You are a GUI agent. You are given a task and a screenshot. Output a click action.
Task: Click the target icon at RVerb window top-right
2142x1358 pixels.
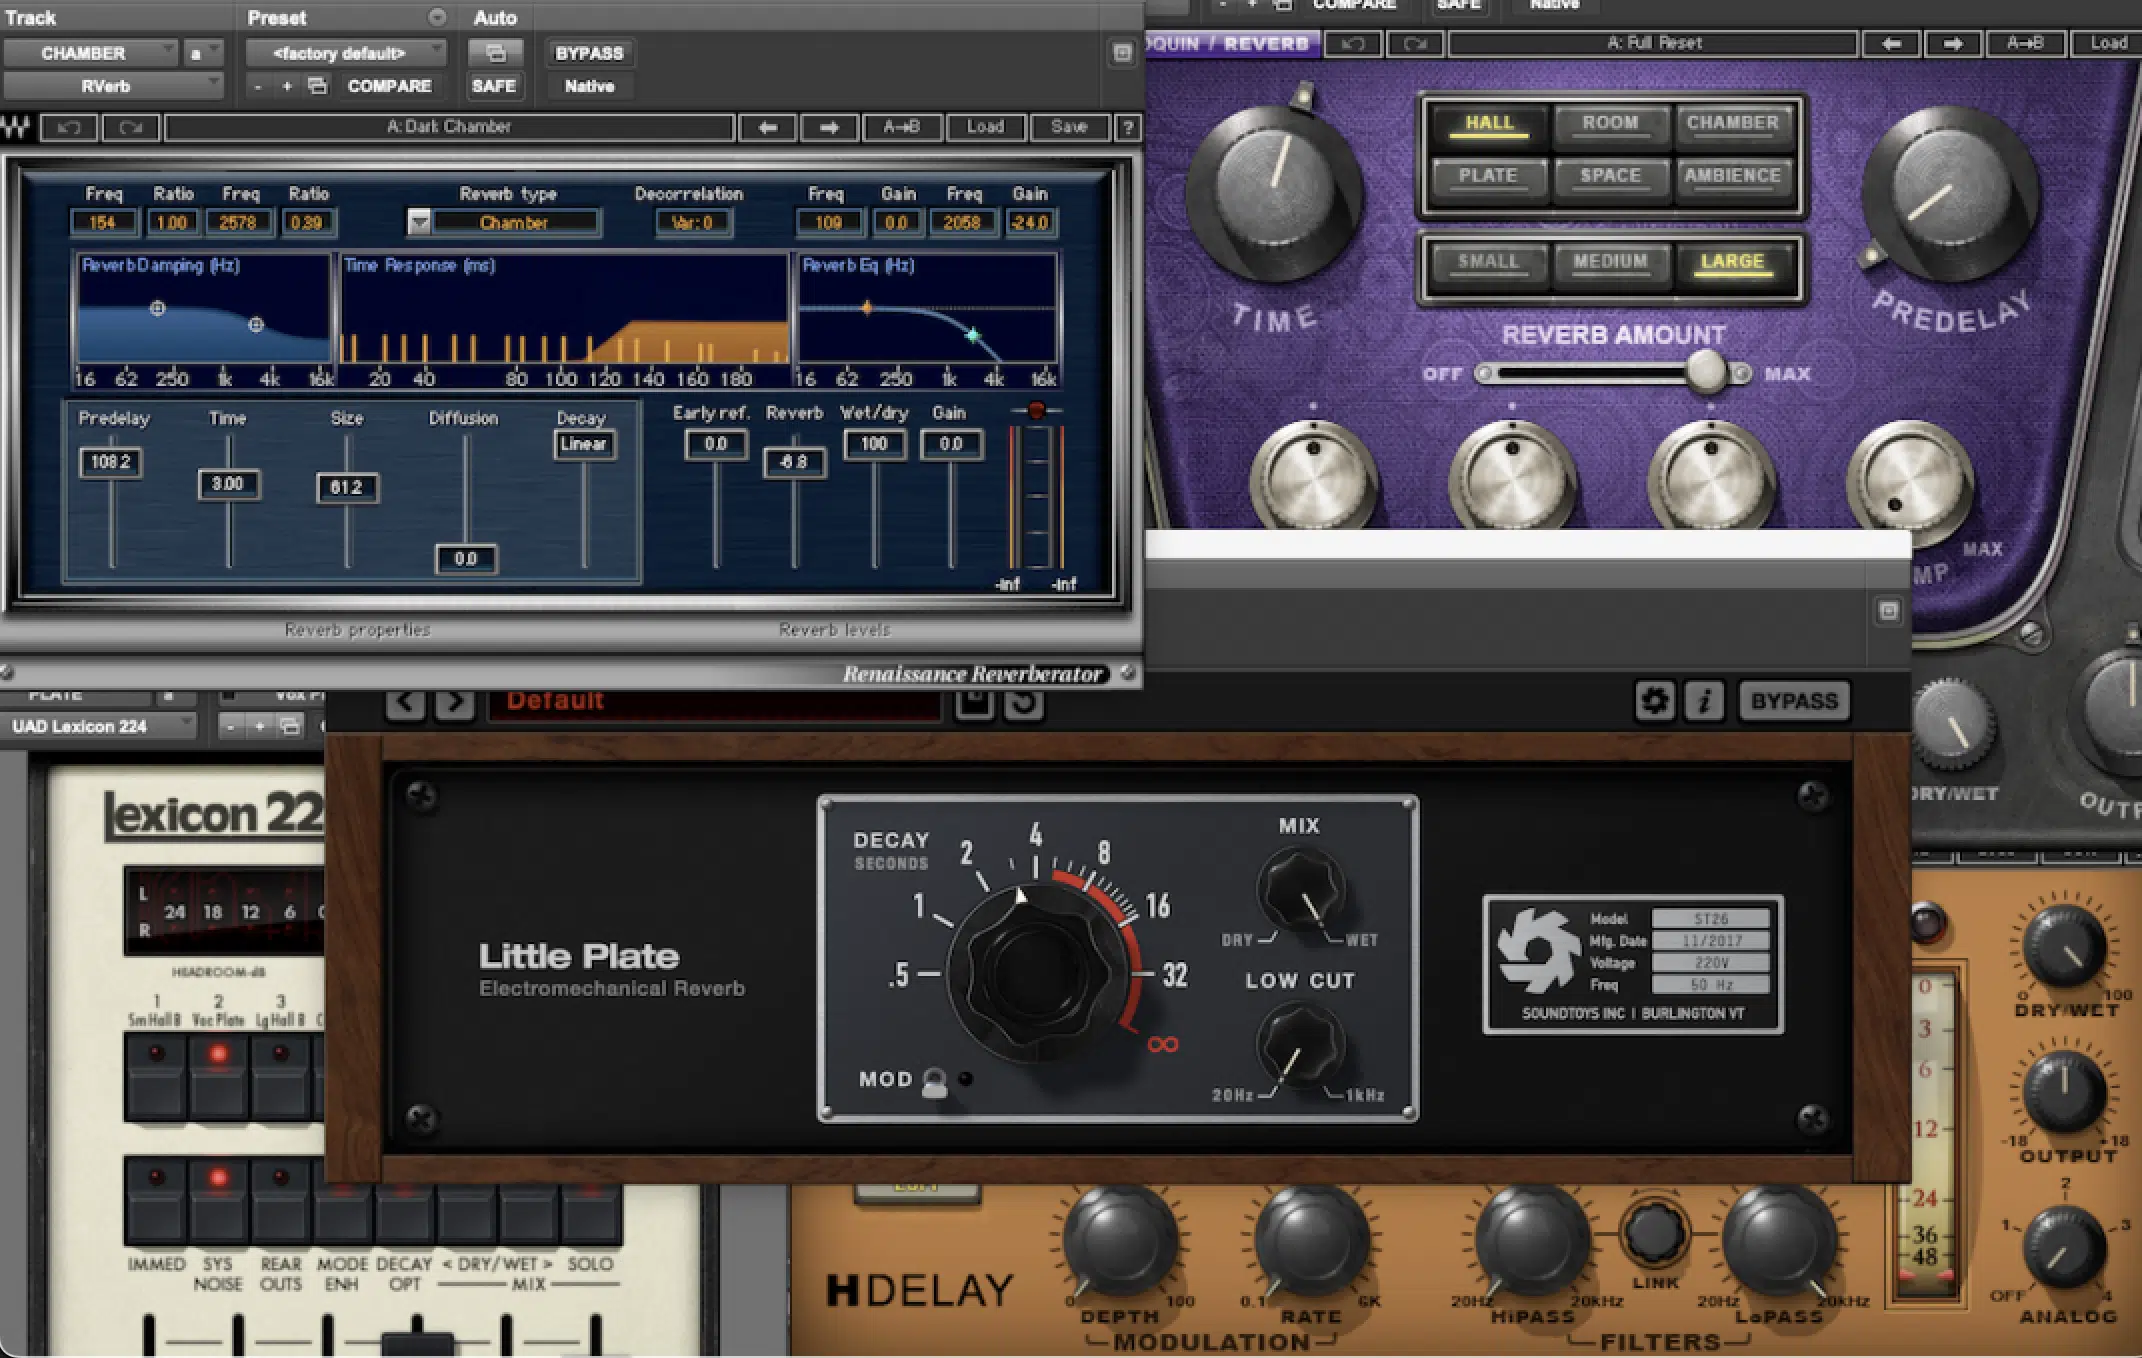click(1122, 53)
